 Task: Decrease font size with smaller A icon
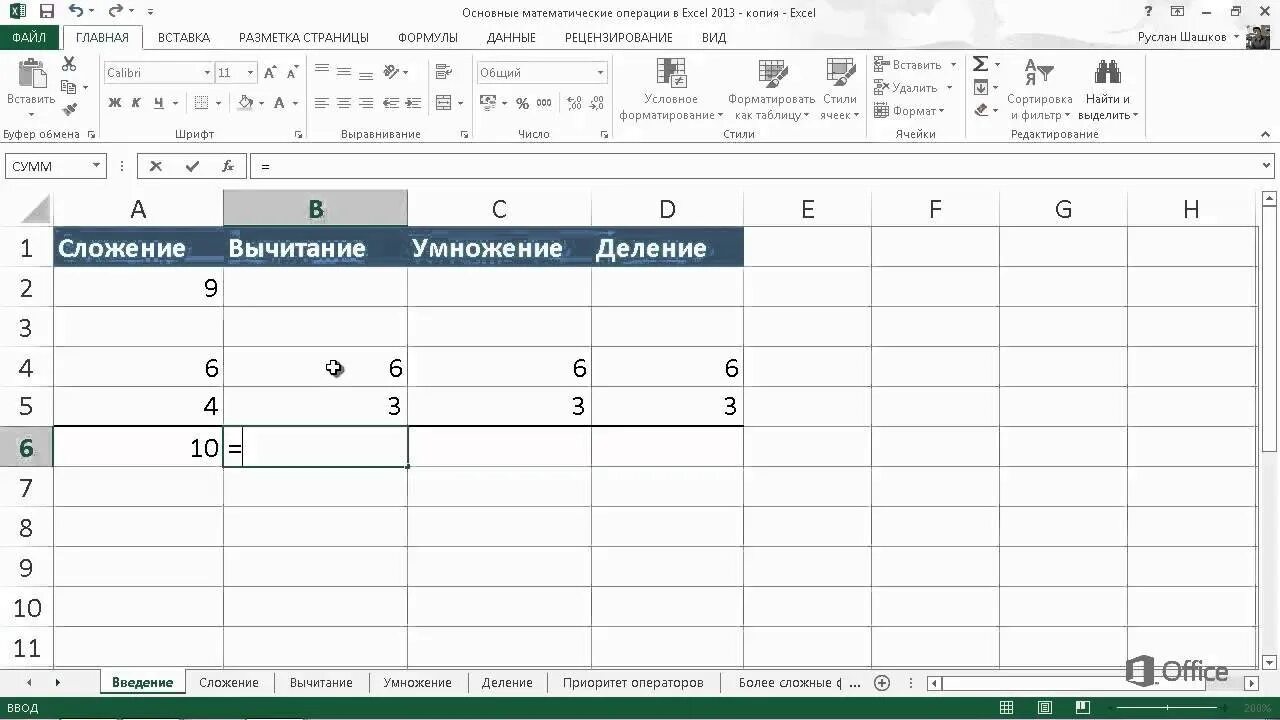(x=292, y=73)
